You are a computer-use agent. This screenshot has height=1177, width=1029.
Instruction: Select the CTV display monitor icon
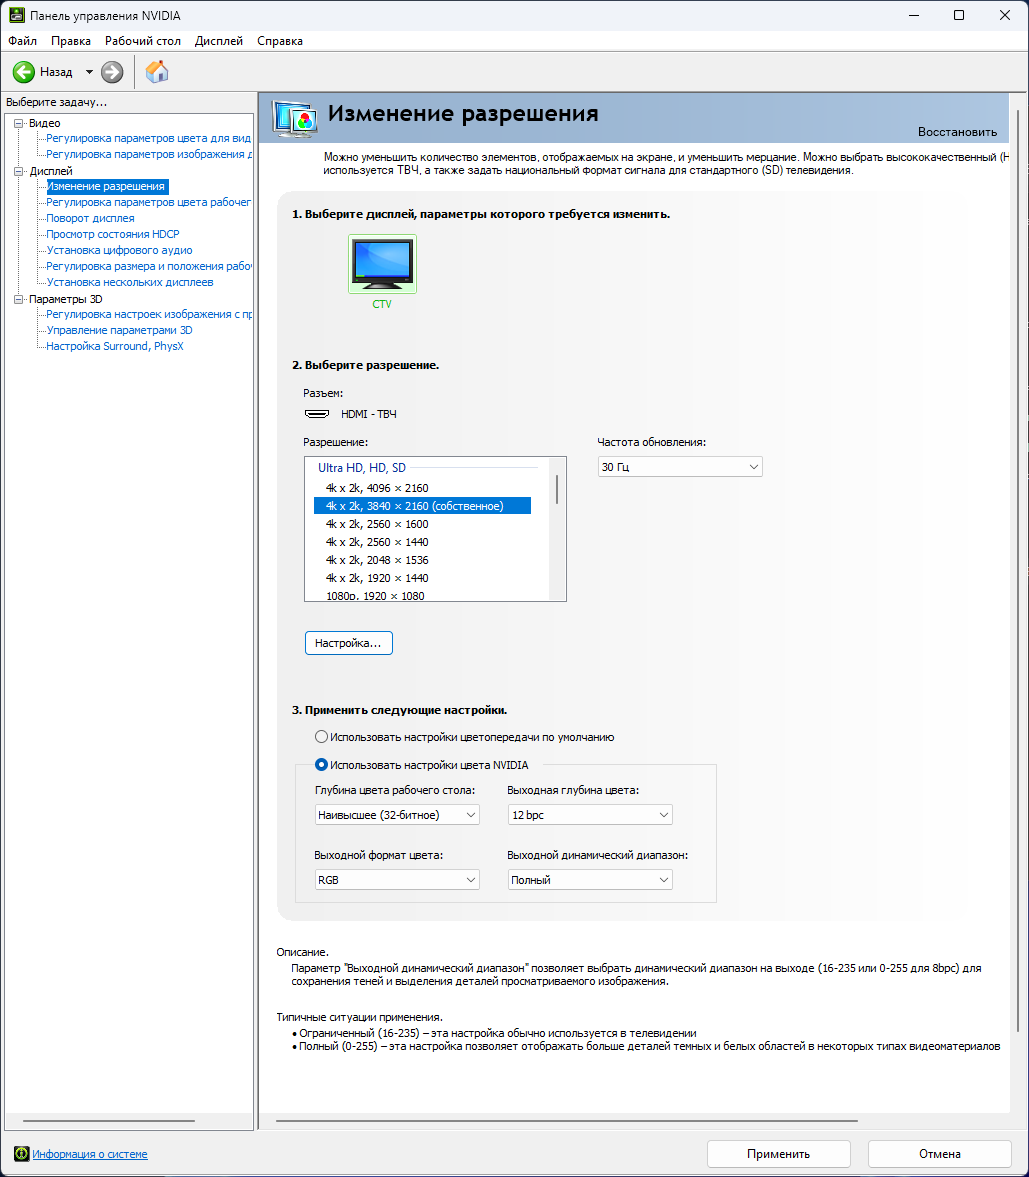pyautogui.click(x=382, y=263)
